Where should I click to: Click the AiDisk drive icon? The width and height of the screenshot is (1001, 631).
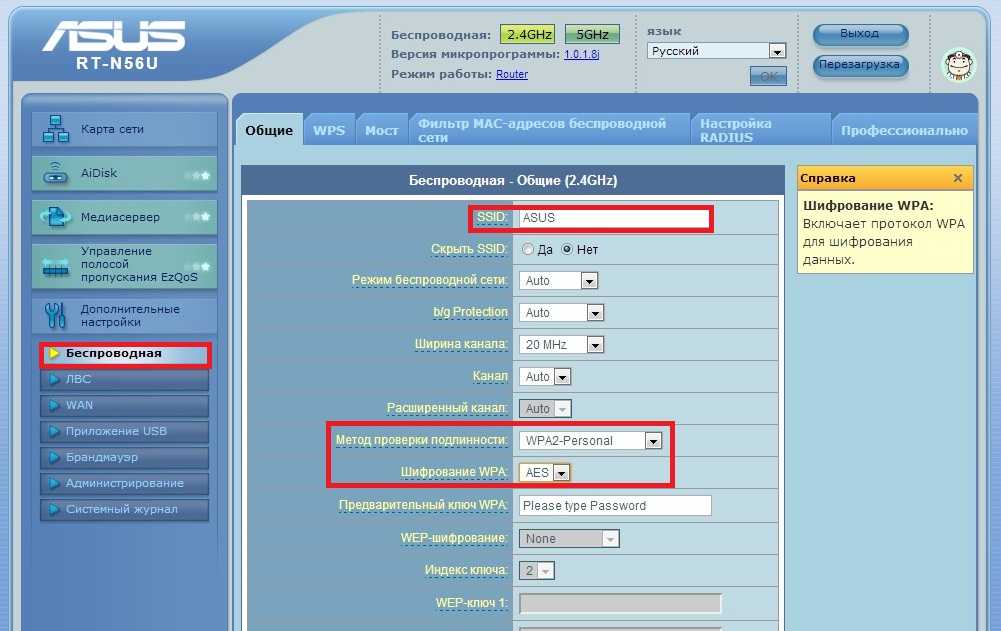click(56, 172)
